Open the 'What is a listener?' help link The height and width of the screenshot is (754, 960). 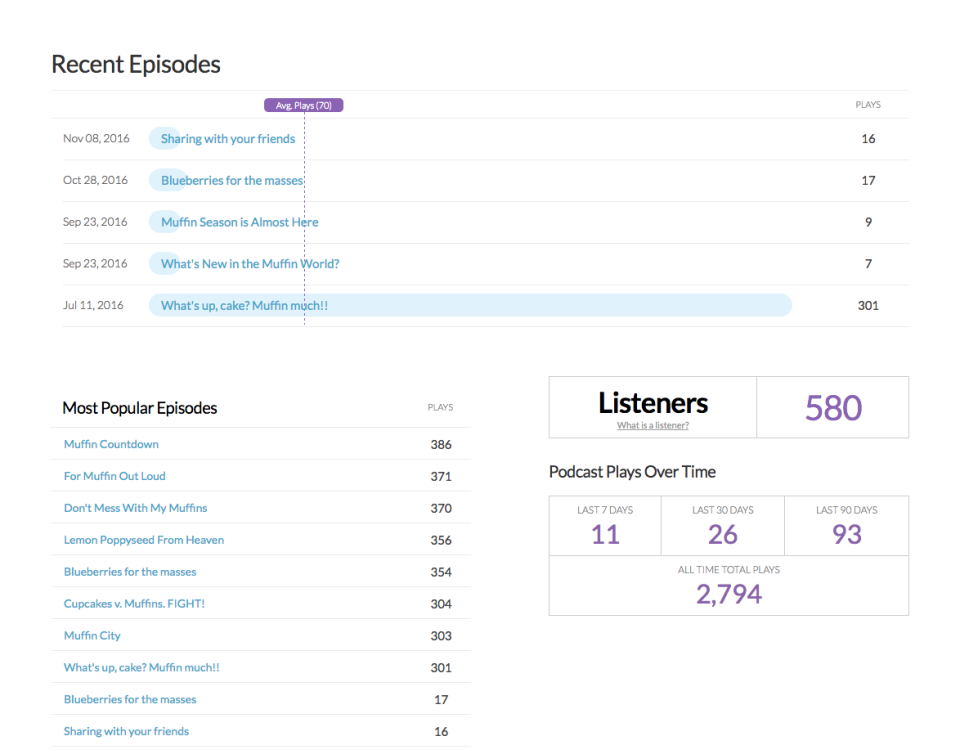[x=652, y=426]
